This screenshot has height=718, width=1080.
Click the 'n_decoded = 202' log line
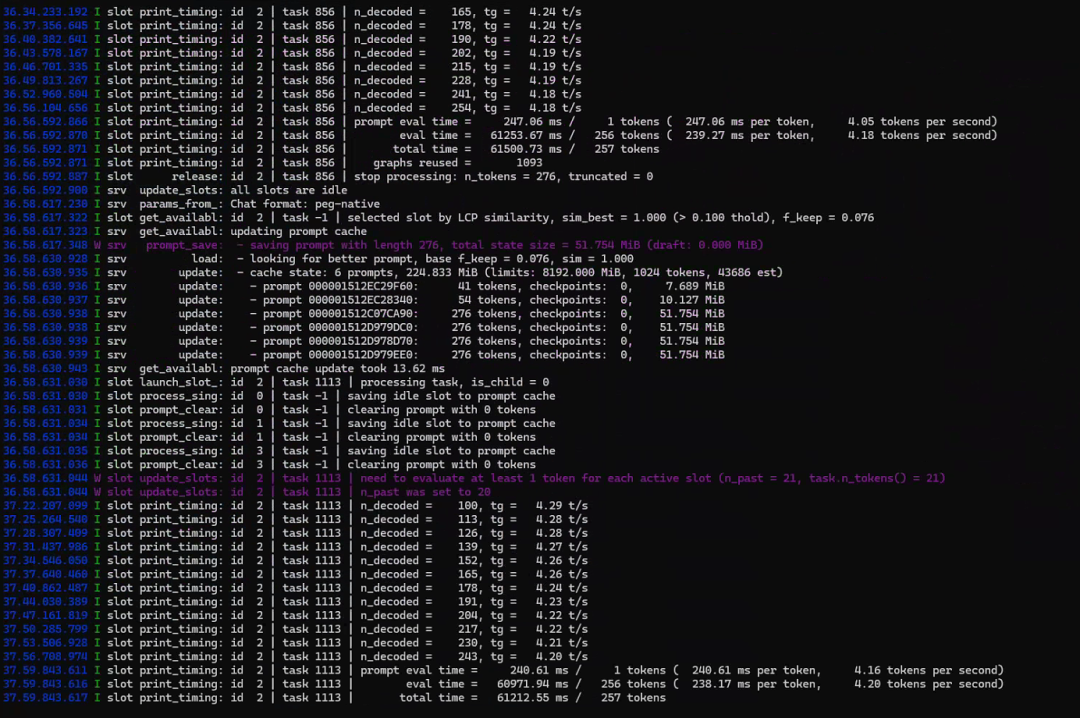click(292, 53)
